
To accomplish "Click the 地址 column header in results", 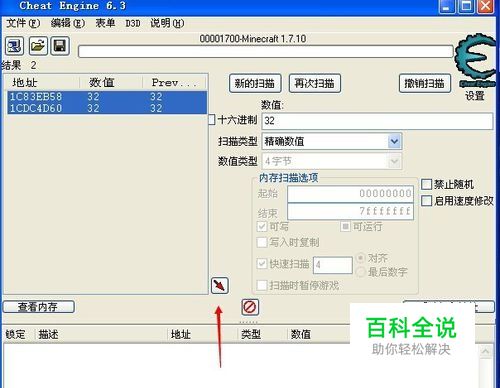I will coord(42,82).
